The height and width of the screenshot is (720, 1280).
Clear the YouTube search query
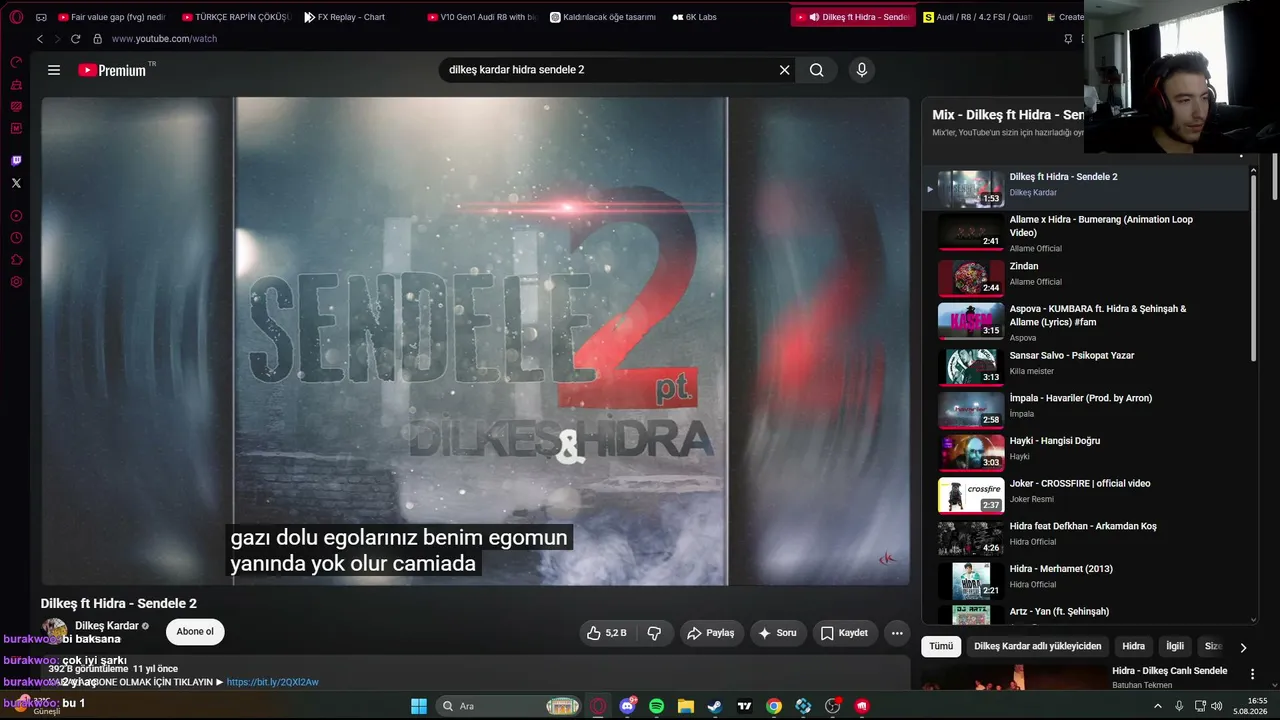[x=784, y=70]
